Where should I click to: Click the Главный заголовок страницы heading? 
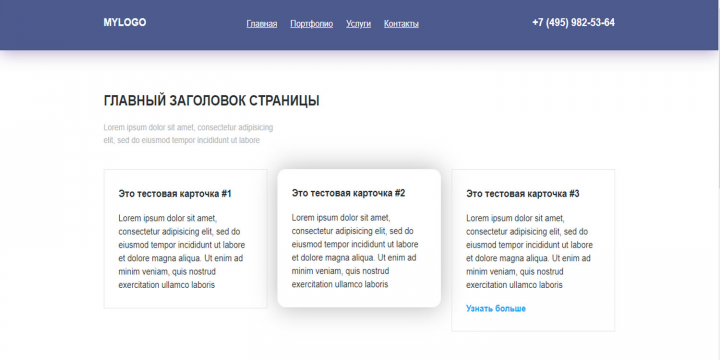(212, 101)
